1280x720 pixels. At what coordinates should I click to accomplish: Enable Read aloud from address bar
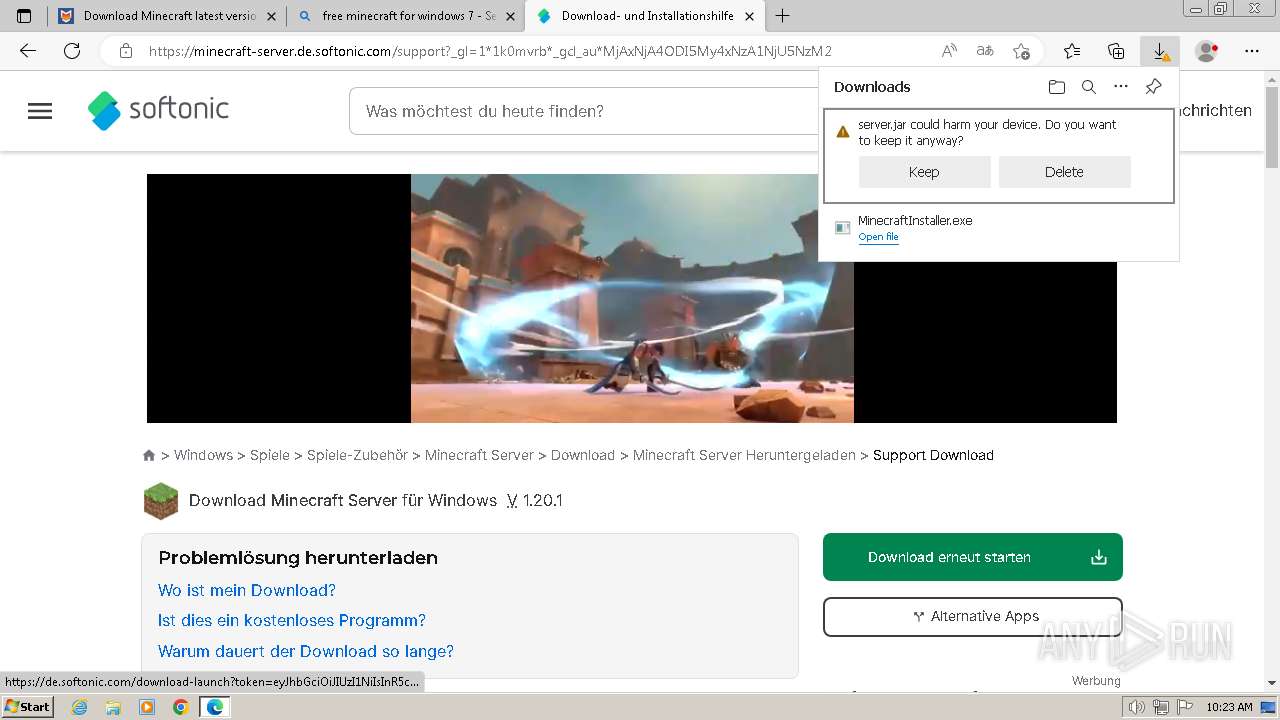click(x=949, y=51)
